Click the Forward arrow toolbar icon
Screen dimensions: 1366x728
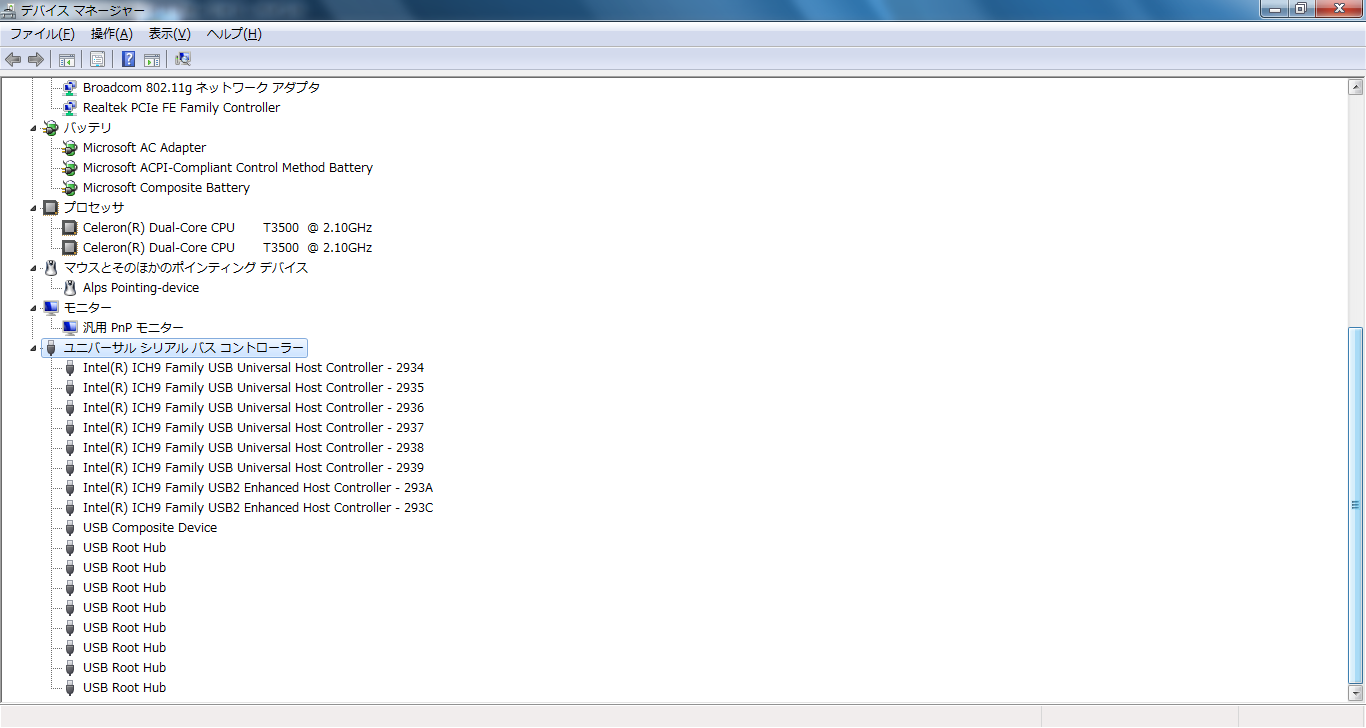(x=36, y=59)
